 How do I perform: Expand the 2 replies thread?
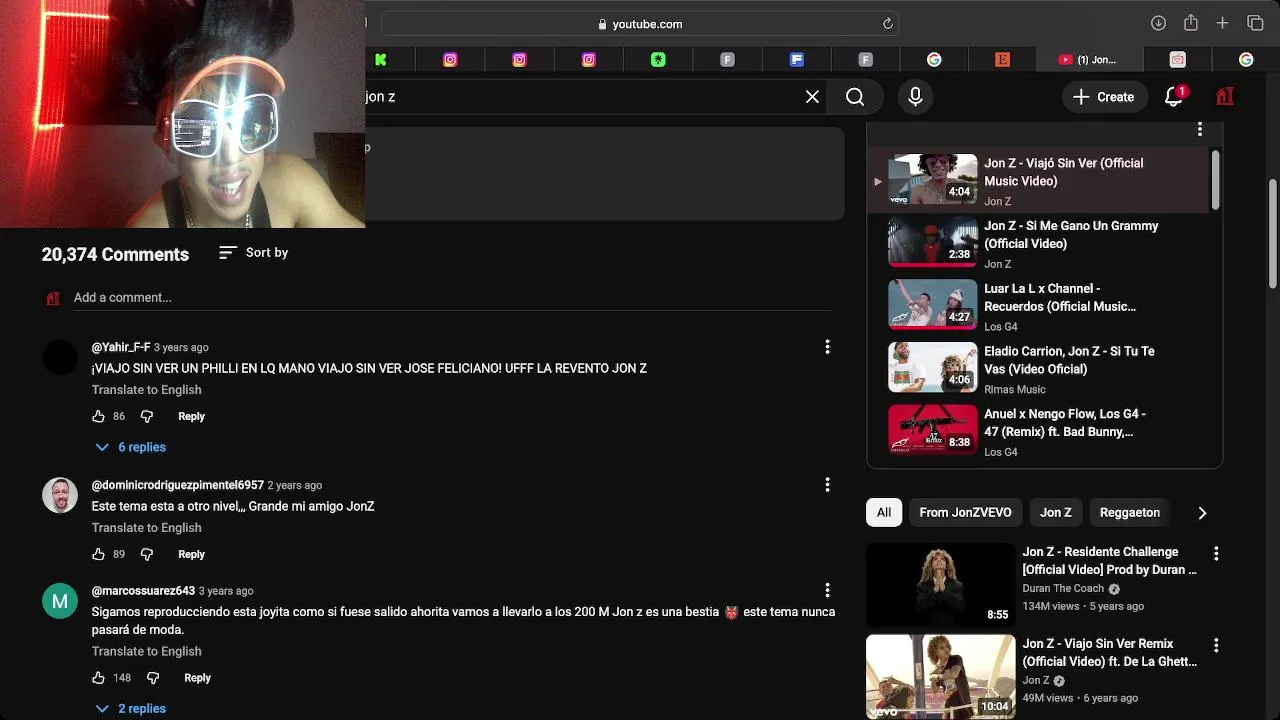(x=130, y=708)
